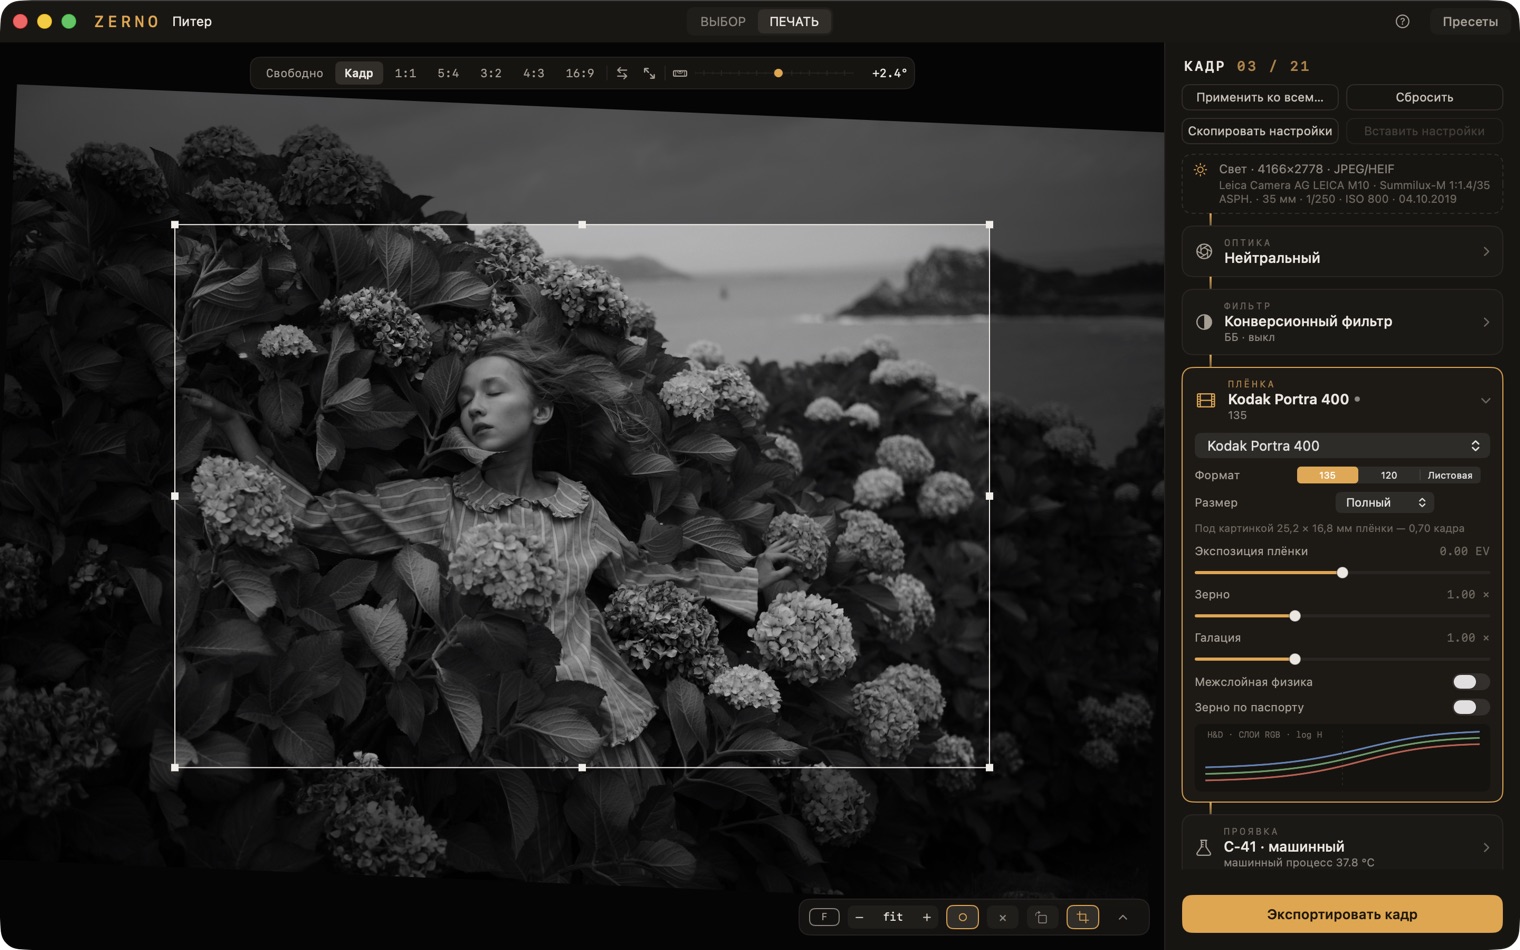
Task: Toggle the crop tool icon
Action: tap(1083, 917)
